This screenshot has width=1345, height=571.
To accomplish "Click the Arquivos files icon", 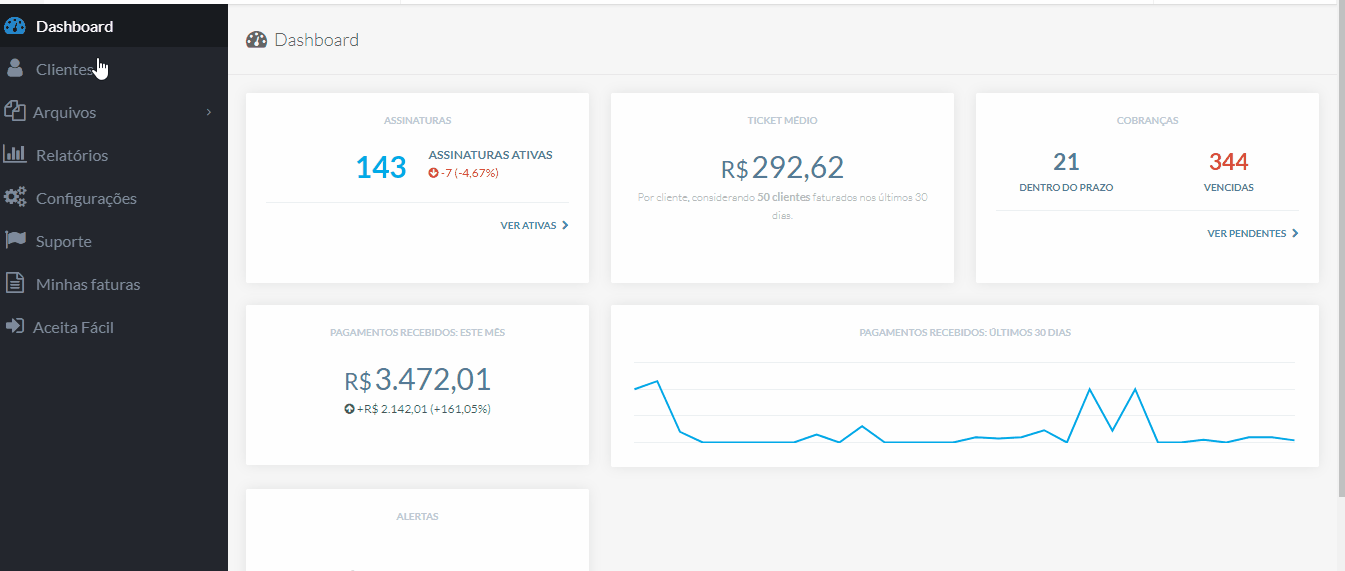I will pyautogui.click(x=14, y=112).
